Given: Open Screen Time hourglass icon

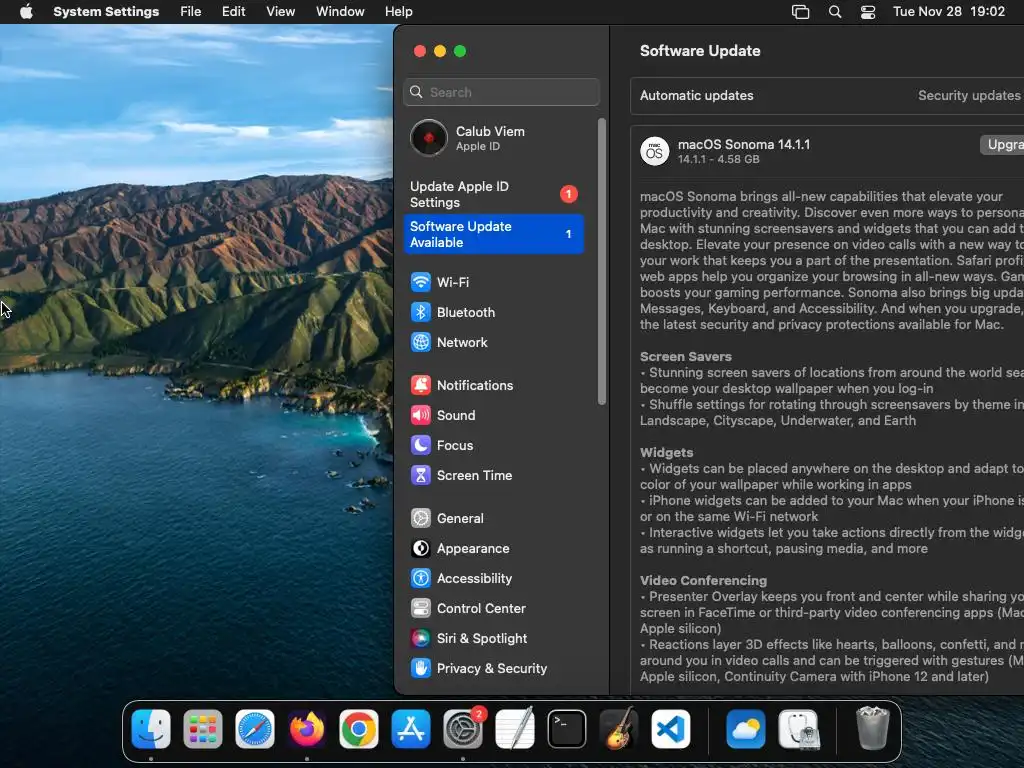Looking at the screenshot, I should [421, 475].
